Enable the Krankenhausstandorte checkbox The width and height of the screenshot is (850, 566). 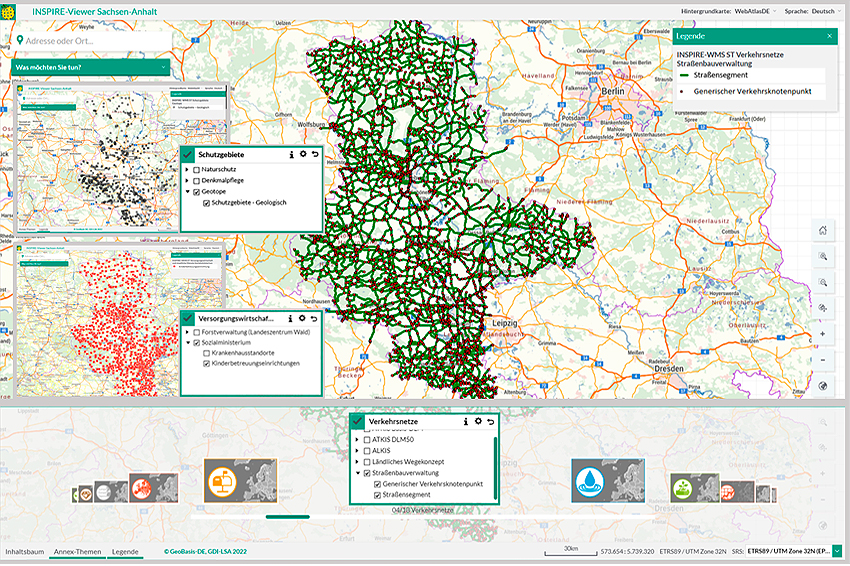click(207, 353)
